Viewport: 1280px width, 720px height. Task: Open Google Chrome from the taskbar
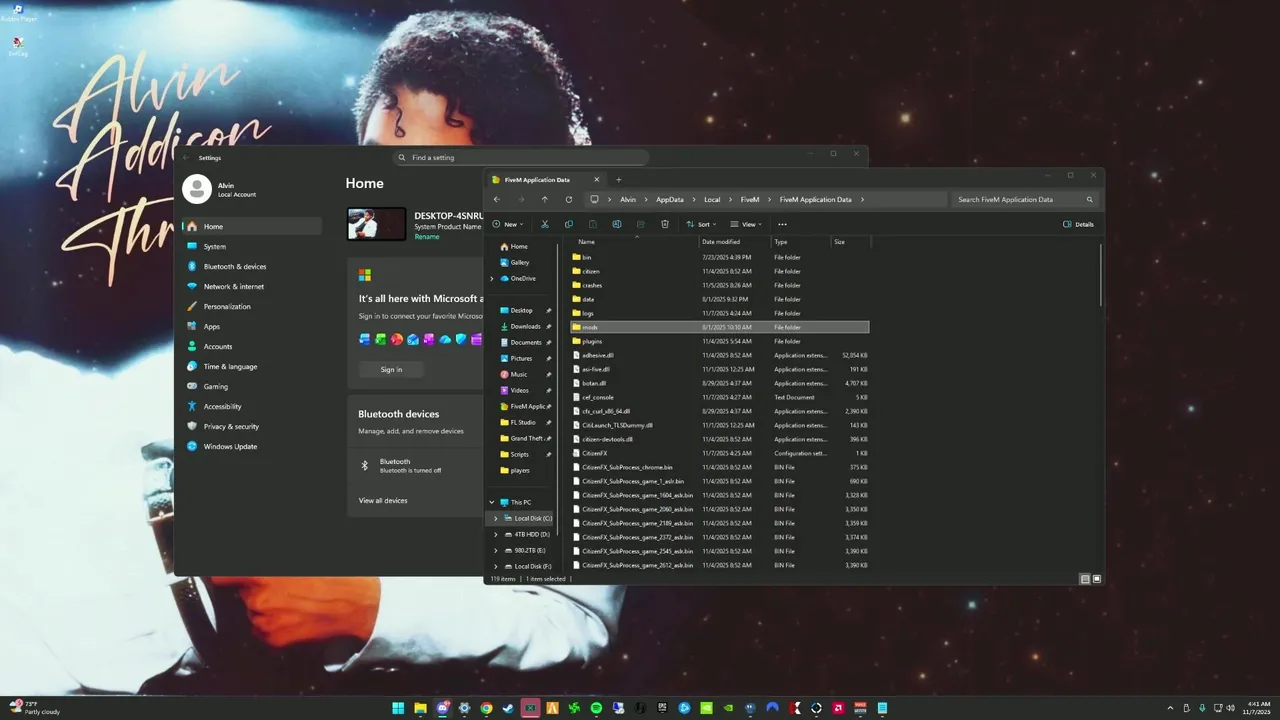point(486,708)
